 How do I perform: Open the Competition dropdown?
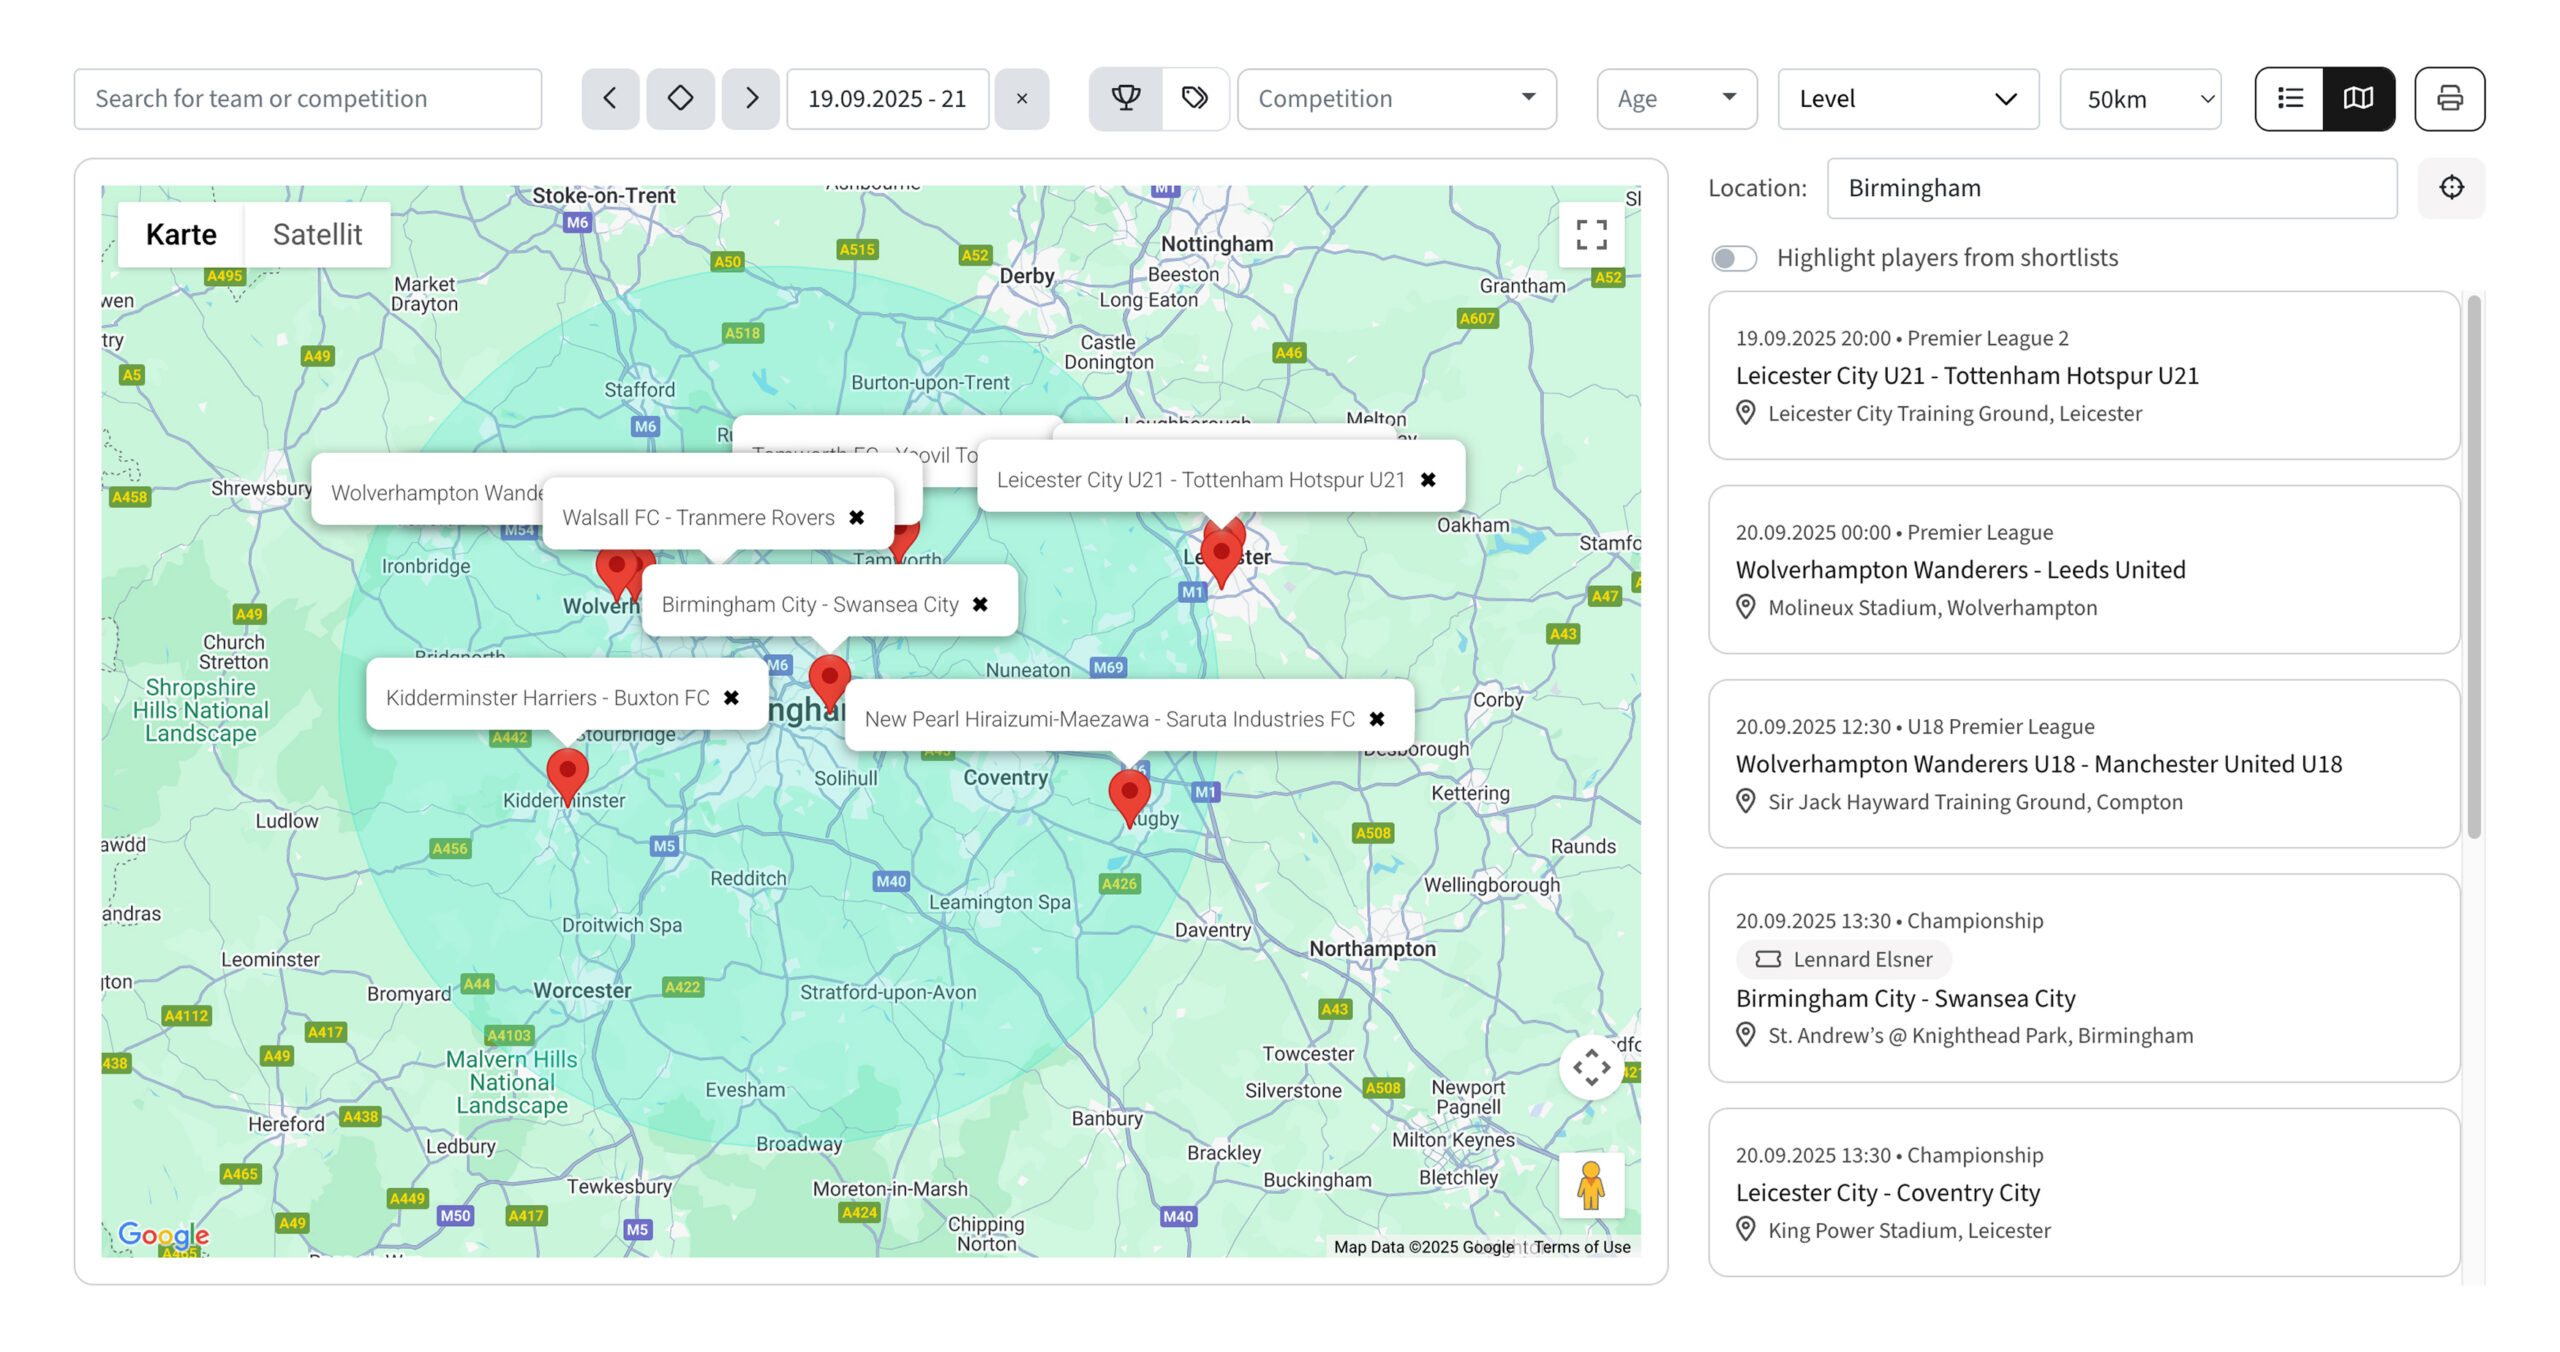(1396, 98)
